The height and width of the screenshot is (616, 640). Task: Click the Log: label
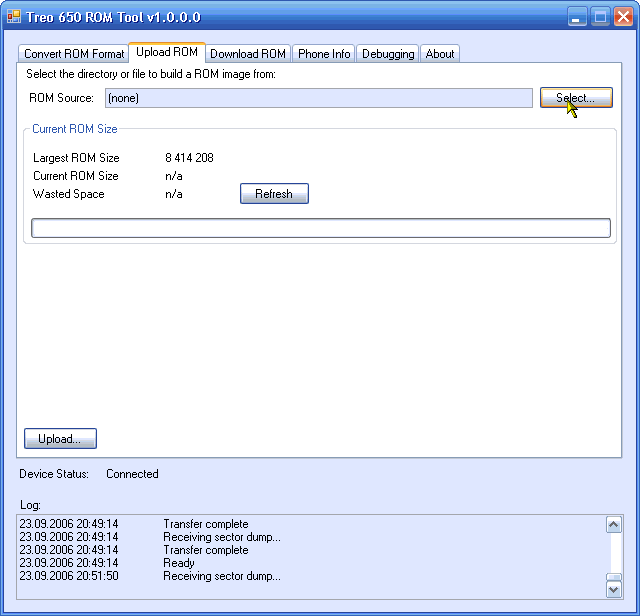tap(31, 505)
